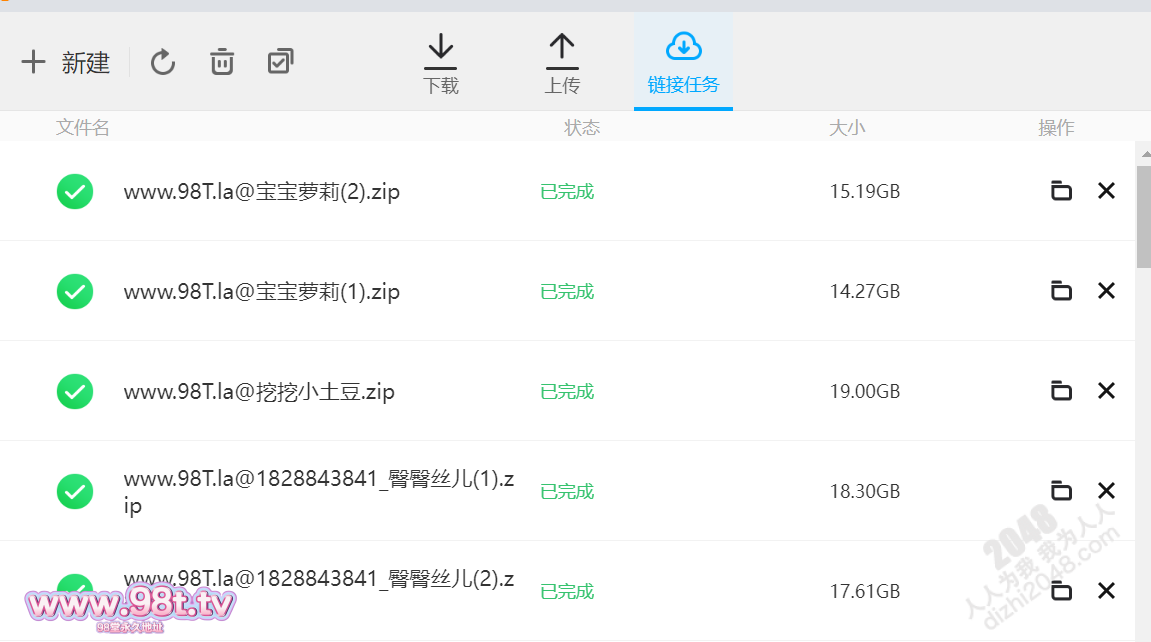
Task: Click the 17.61GB size value
Action: (x=865, y=591)
